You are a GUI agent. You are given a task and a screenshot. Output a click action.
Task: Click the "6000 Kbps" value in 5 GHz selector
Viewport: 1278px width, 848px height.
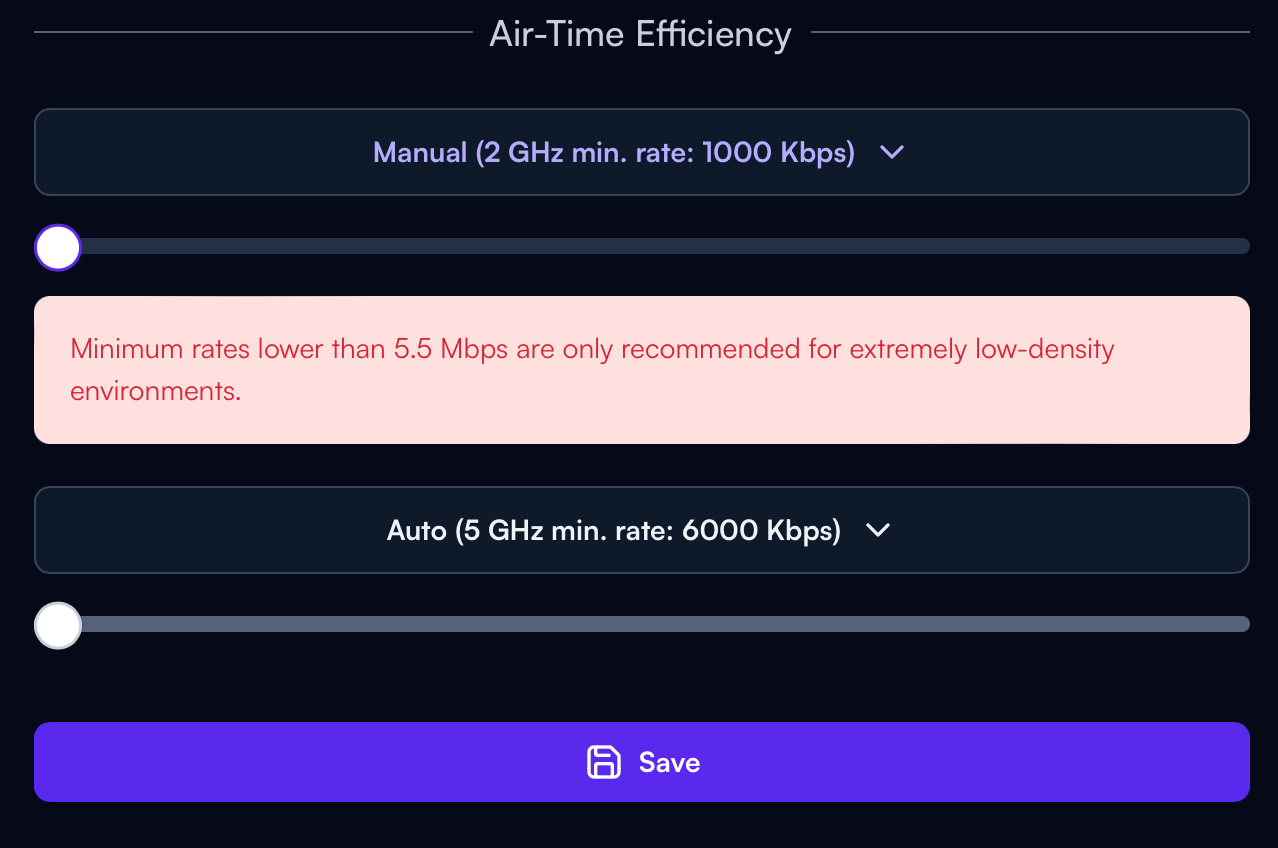[x=761, y=530]
